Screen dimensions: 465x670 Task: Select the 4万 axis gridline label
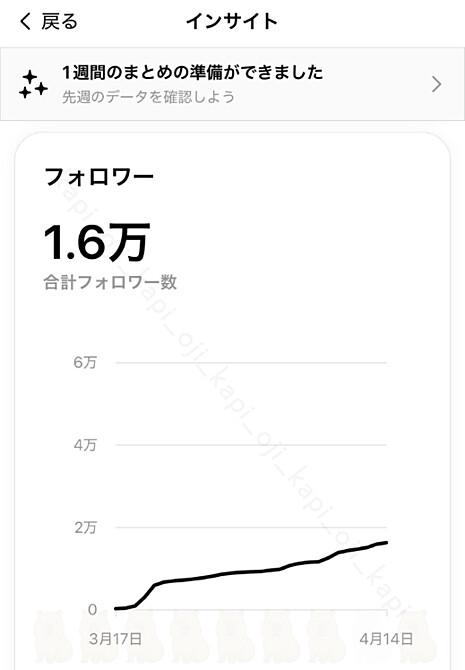pos(85,445)
